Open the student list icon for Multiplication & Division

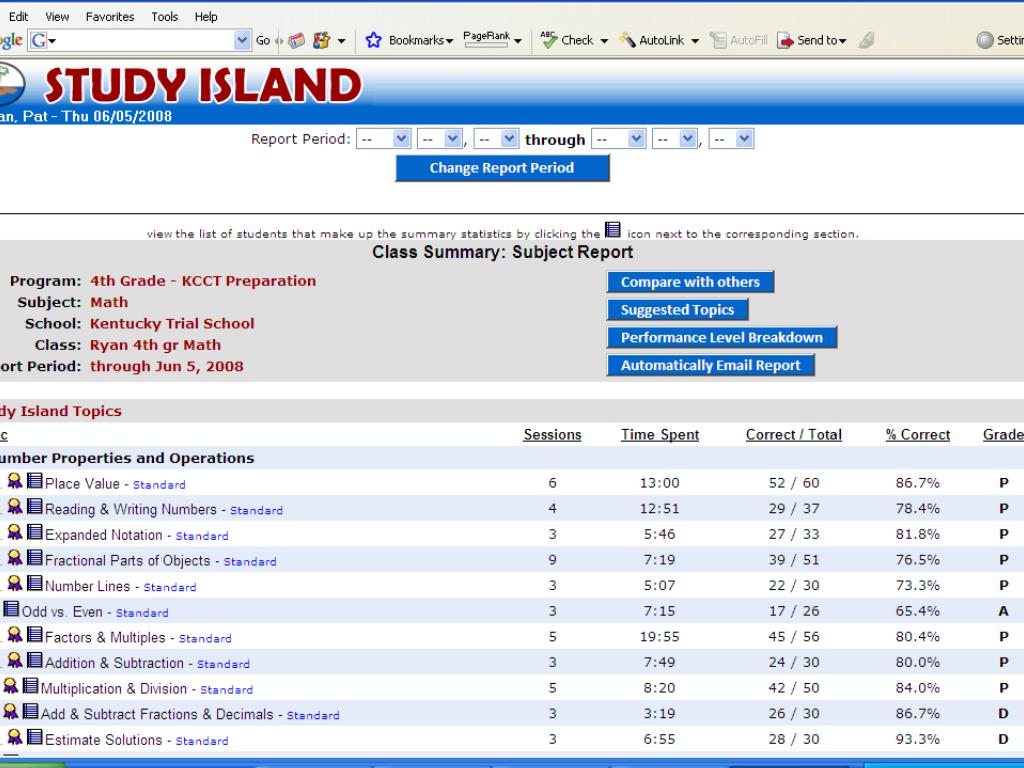click(31, 686)
